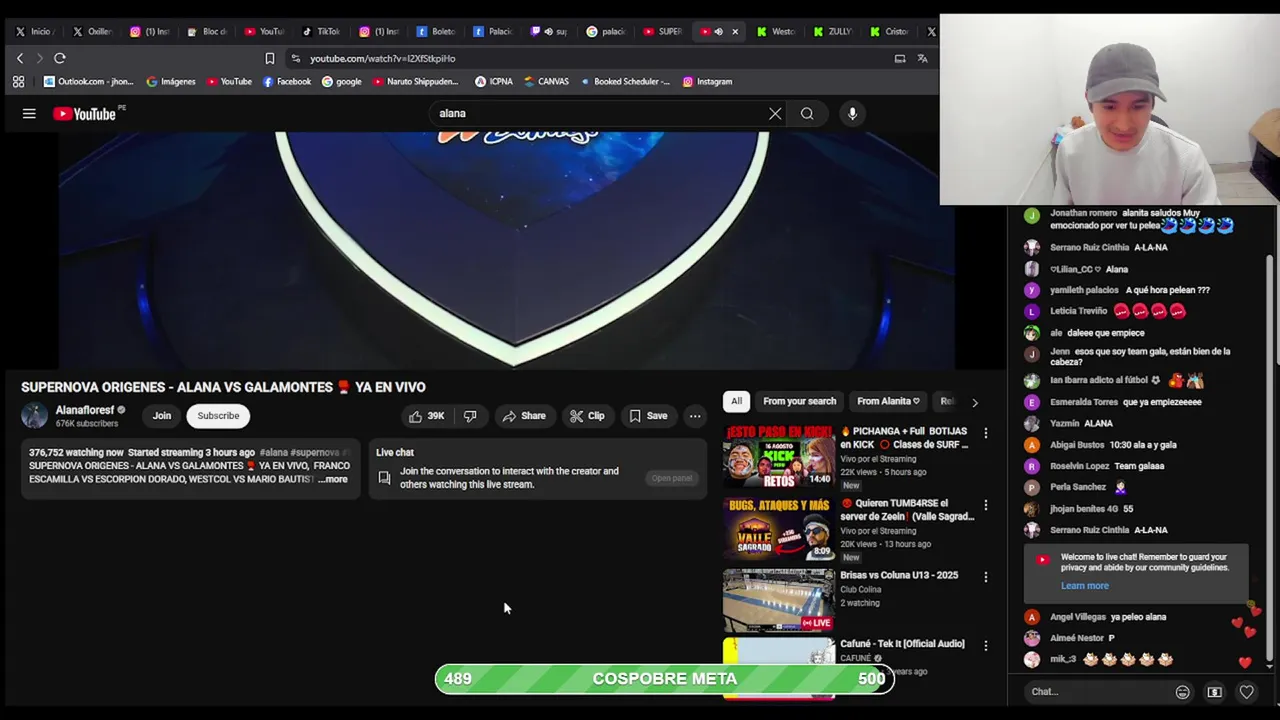Open the Brisas vs Coluna U13 thumbnail
1280x720 pixels.
pyautogui.click(x=779, y=600)
